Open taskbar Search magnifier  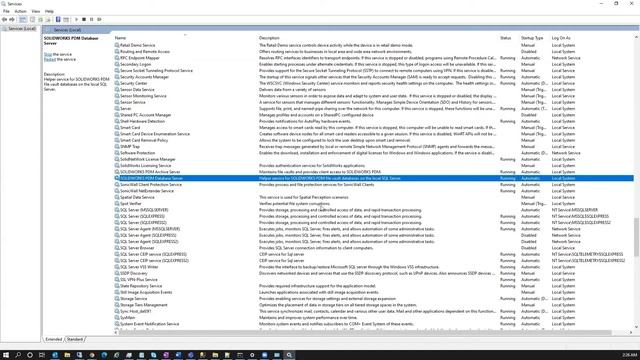[18, 355]
